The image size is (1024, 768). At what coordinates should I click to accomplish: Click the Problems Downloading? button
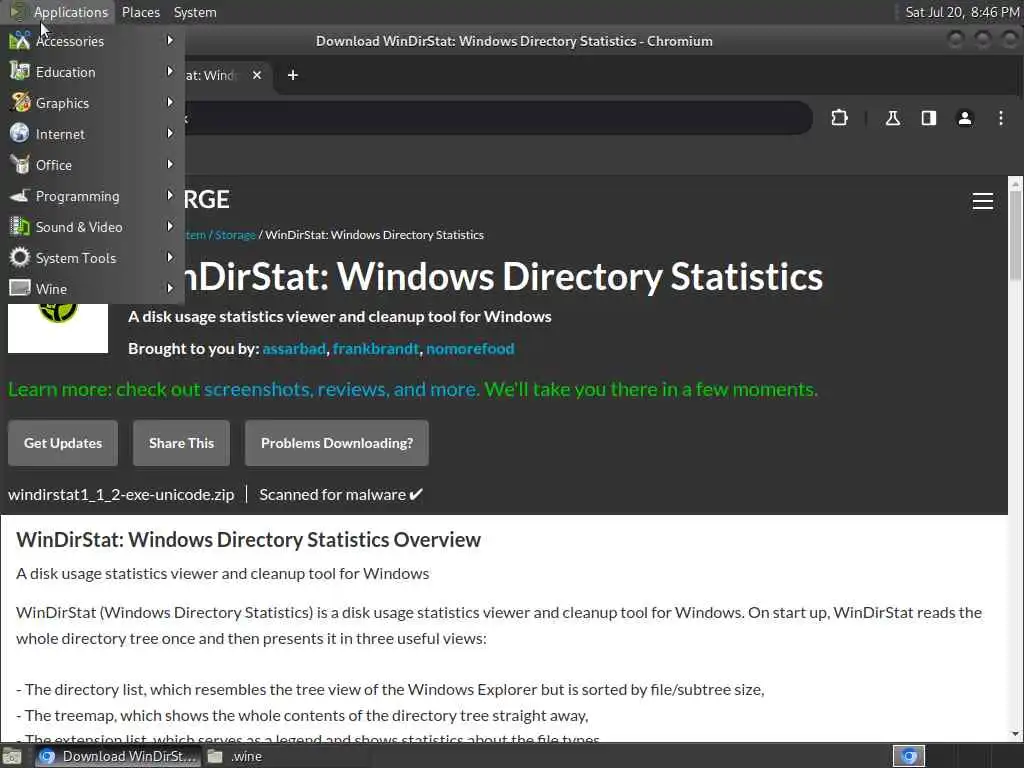(336, 443)
